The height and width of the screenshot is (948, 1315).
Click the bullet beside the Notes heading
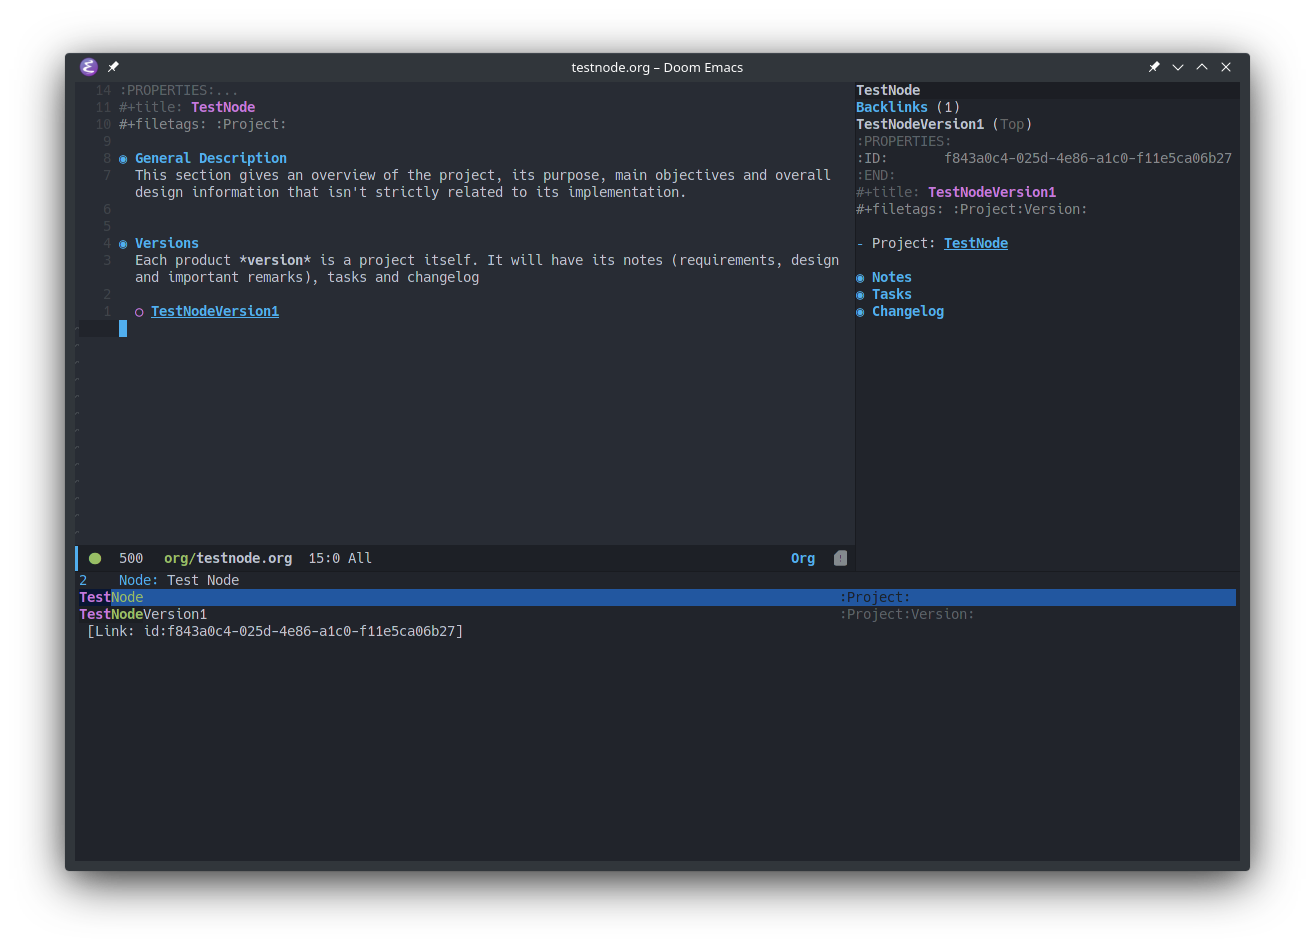(x=859, y=277)
